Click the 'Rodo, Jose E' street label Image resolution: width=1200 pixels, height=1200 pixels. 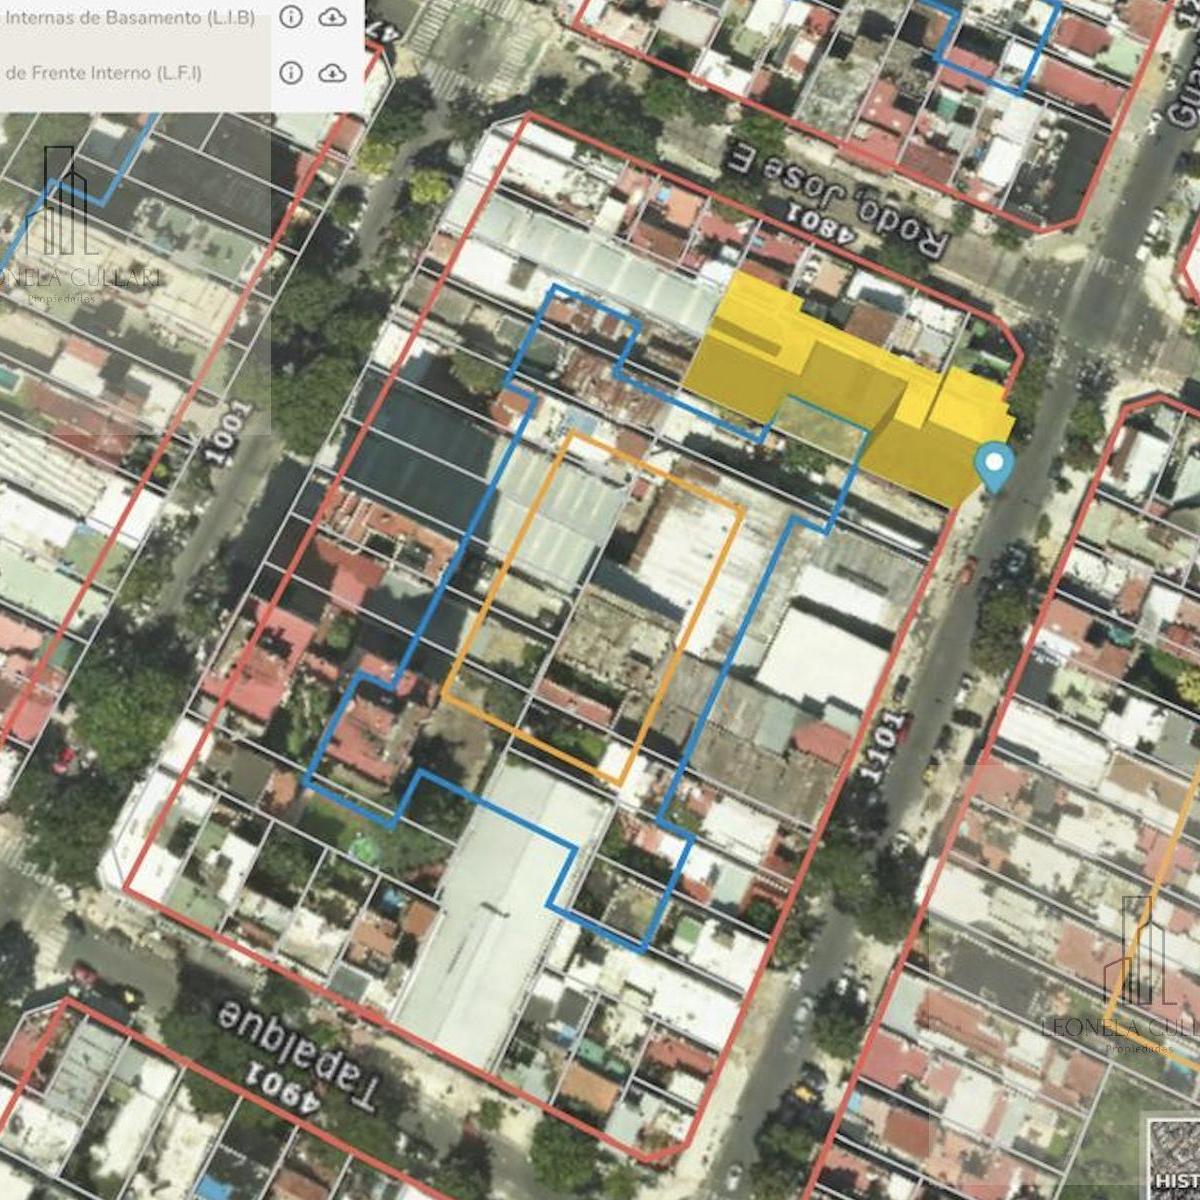coord(838,200)
